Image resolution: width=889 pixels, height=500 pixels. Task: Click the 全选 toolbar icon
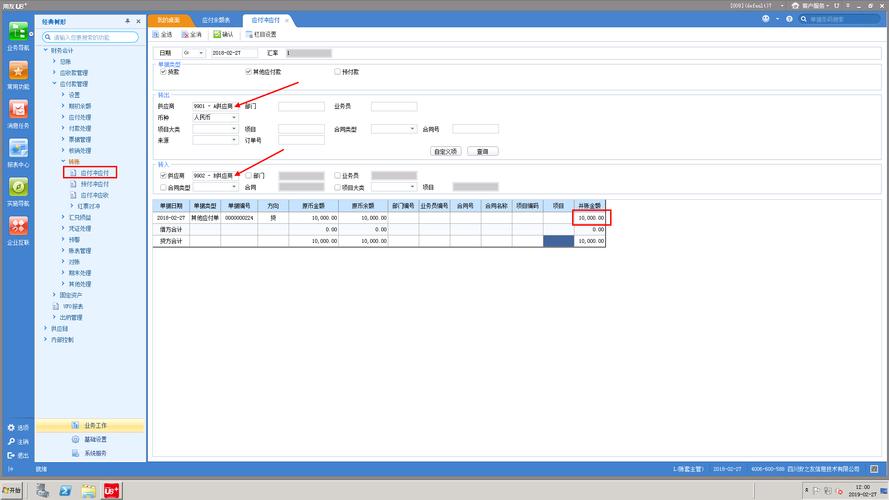(156, 35)
